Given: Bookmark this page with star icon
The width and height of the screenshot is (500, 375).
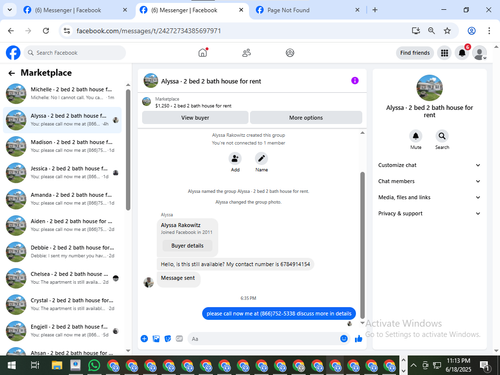Looking at the screenshot, I should [447, 31].
